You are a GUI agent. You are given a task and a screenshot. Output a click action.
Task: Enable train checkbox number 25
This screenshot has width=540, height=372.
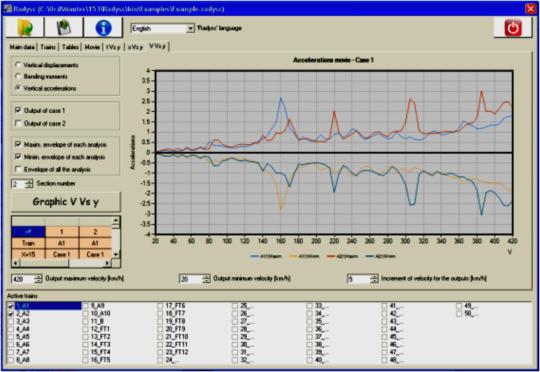pyautogui.click(x=235, y=306)
